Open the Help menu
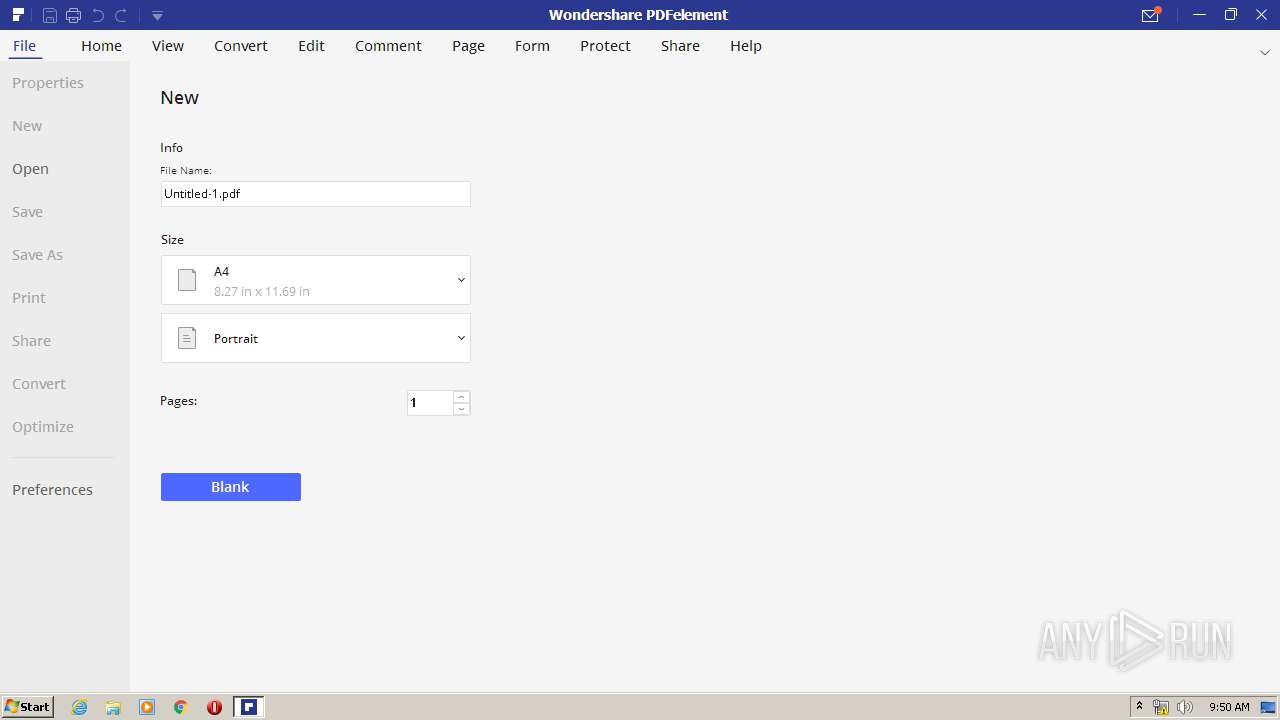Image resolution: width=1280 pixels, height=720 pixels. (x=746, y=46)
